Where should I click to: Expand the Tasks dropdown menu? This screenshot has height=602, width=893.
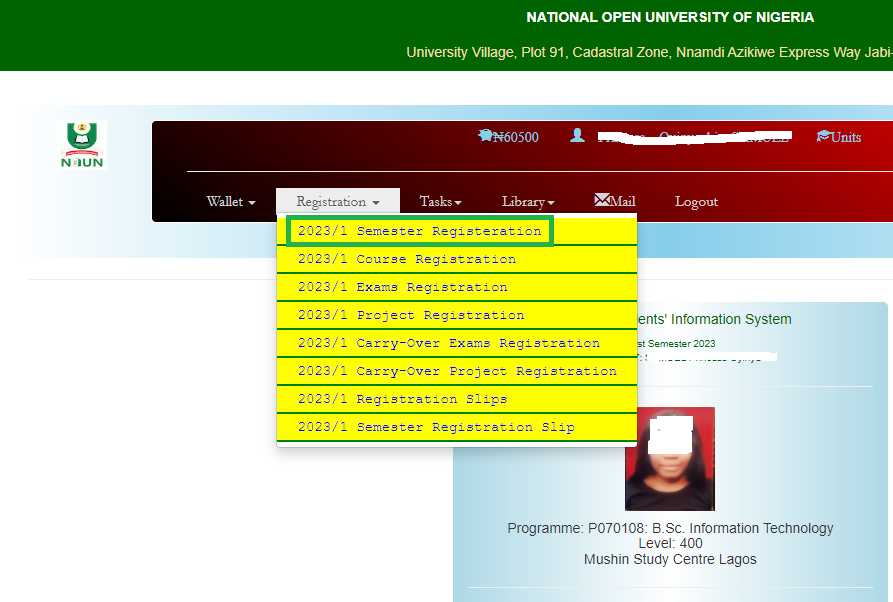[x=440, y=202]
